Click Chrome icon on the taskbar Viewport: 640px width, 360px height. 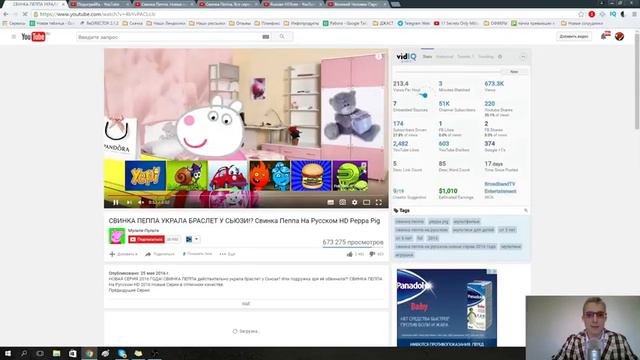[x=89, y=353]
